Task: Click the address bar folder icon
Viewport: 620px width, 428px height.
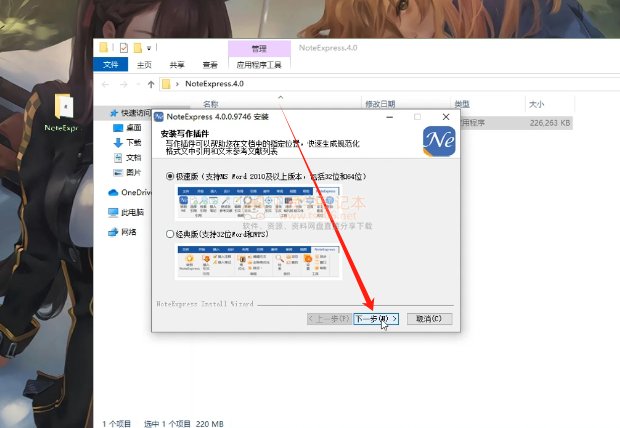Action: tap(166, 84)
